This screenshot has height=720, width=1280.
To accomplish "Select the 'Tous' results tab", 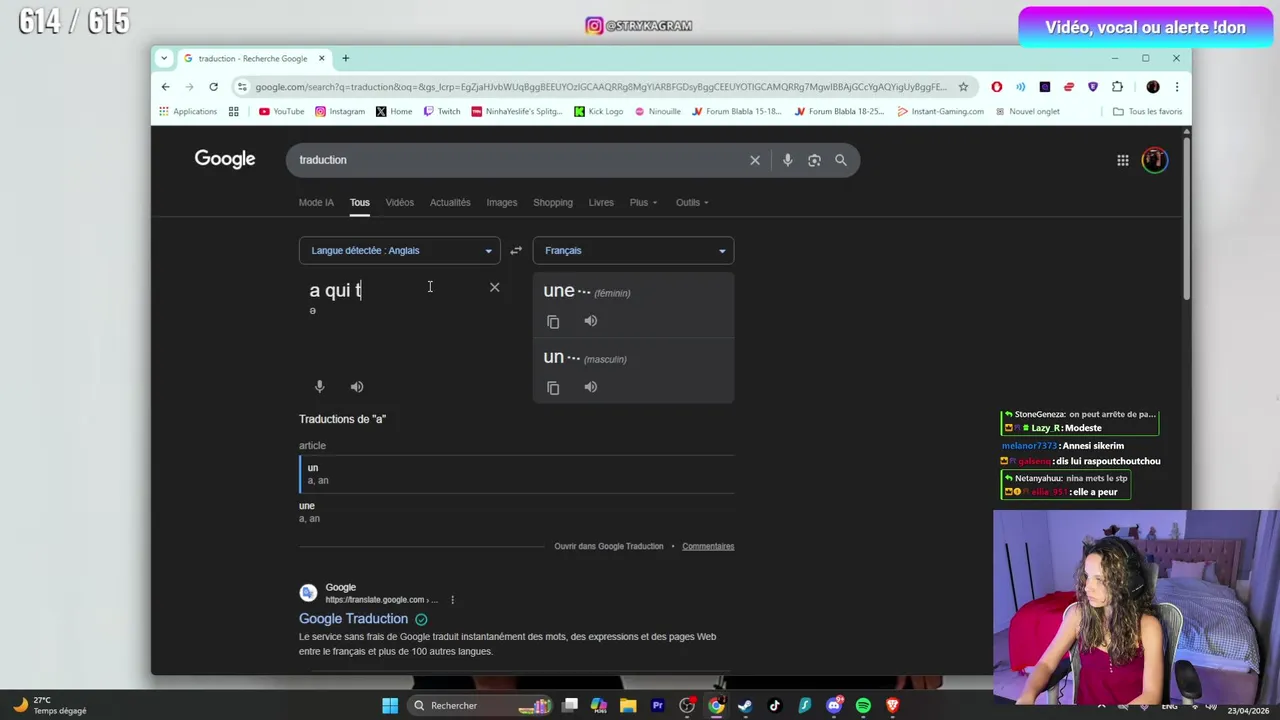I will point(359,202).
